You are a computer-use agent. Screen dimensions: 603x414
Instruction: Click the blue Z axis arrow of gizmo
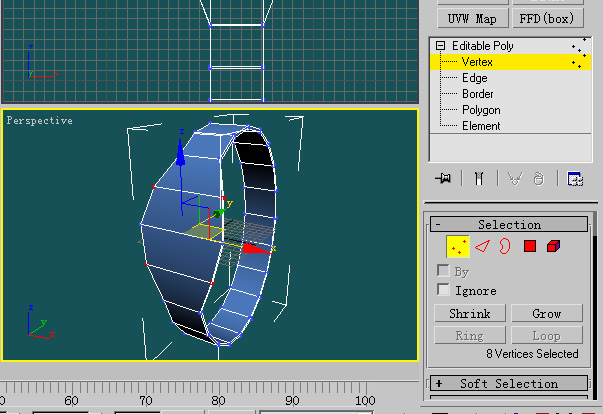(x=180, y=153)
